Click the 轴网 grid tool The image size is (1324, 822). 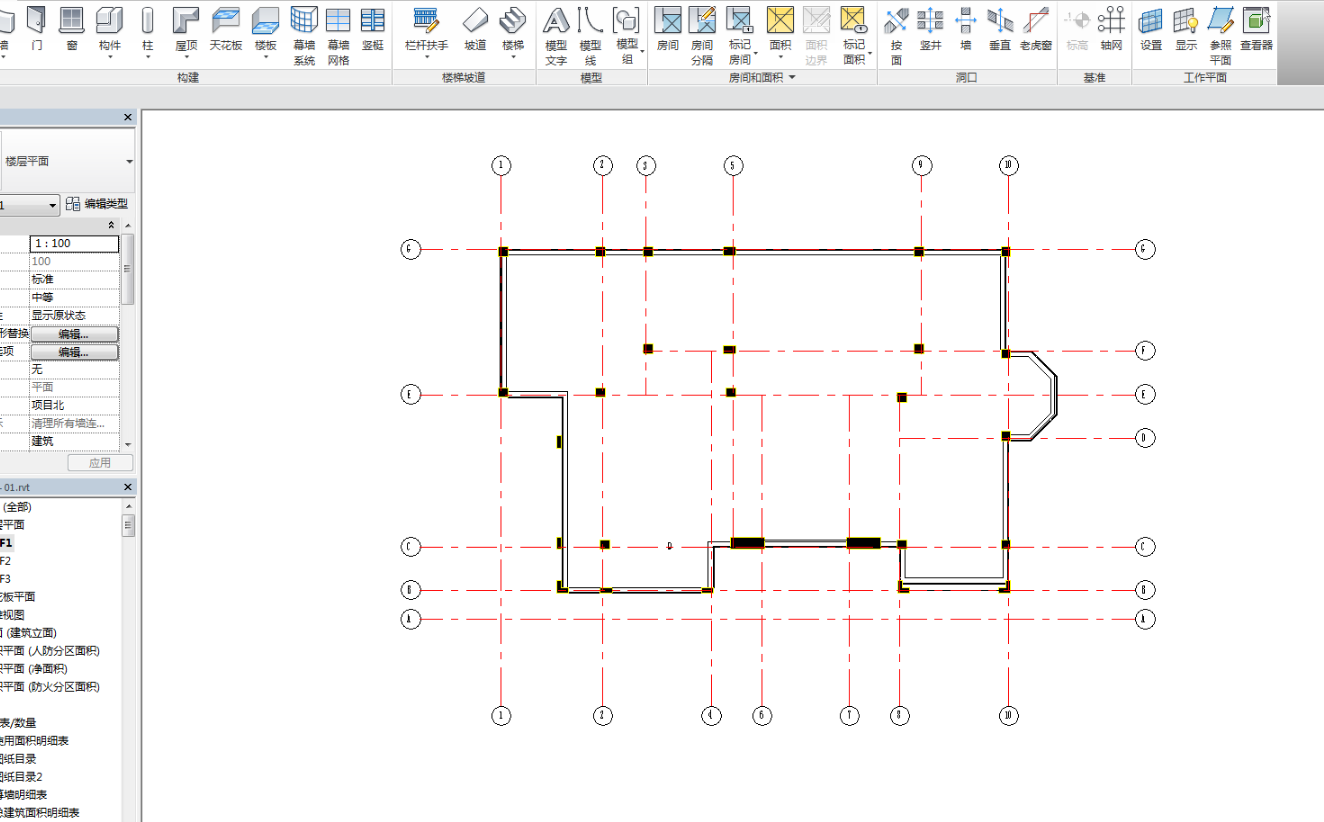click(x=1111, y=28)
